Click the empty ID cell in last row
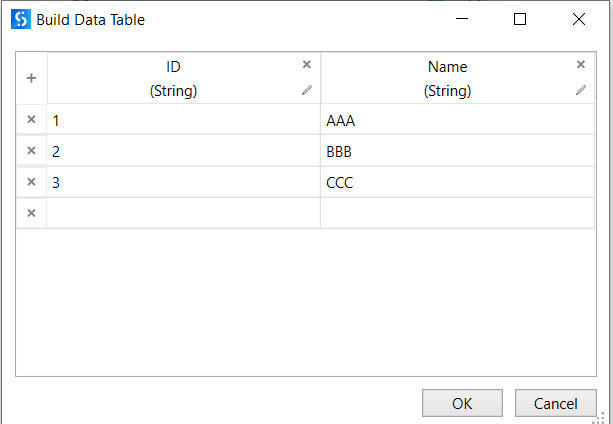This screenshot has height=424, width=613. [183, 213]
